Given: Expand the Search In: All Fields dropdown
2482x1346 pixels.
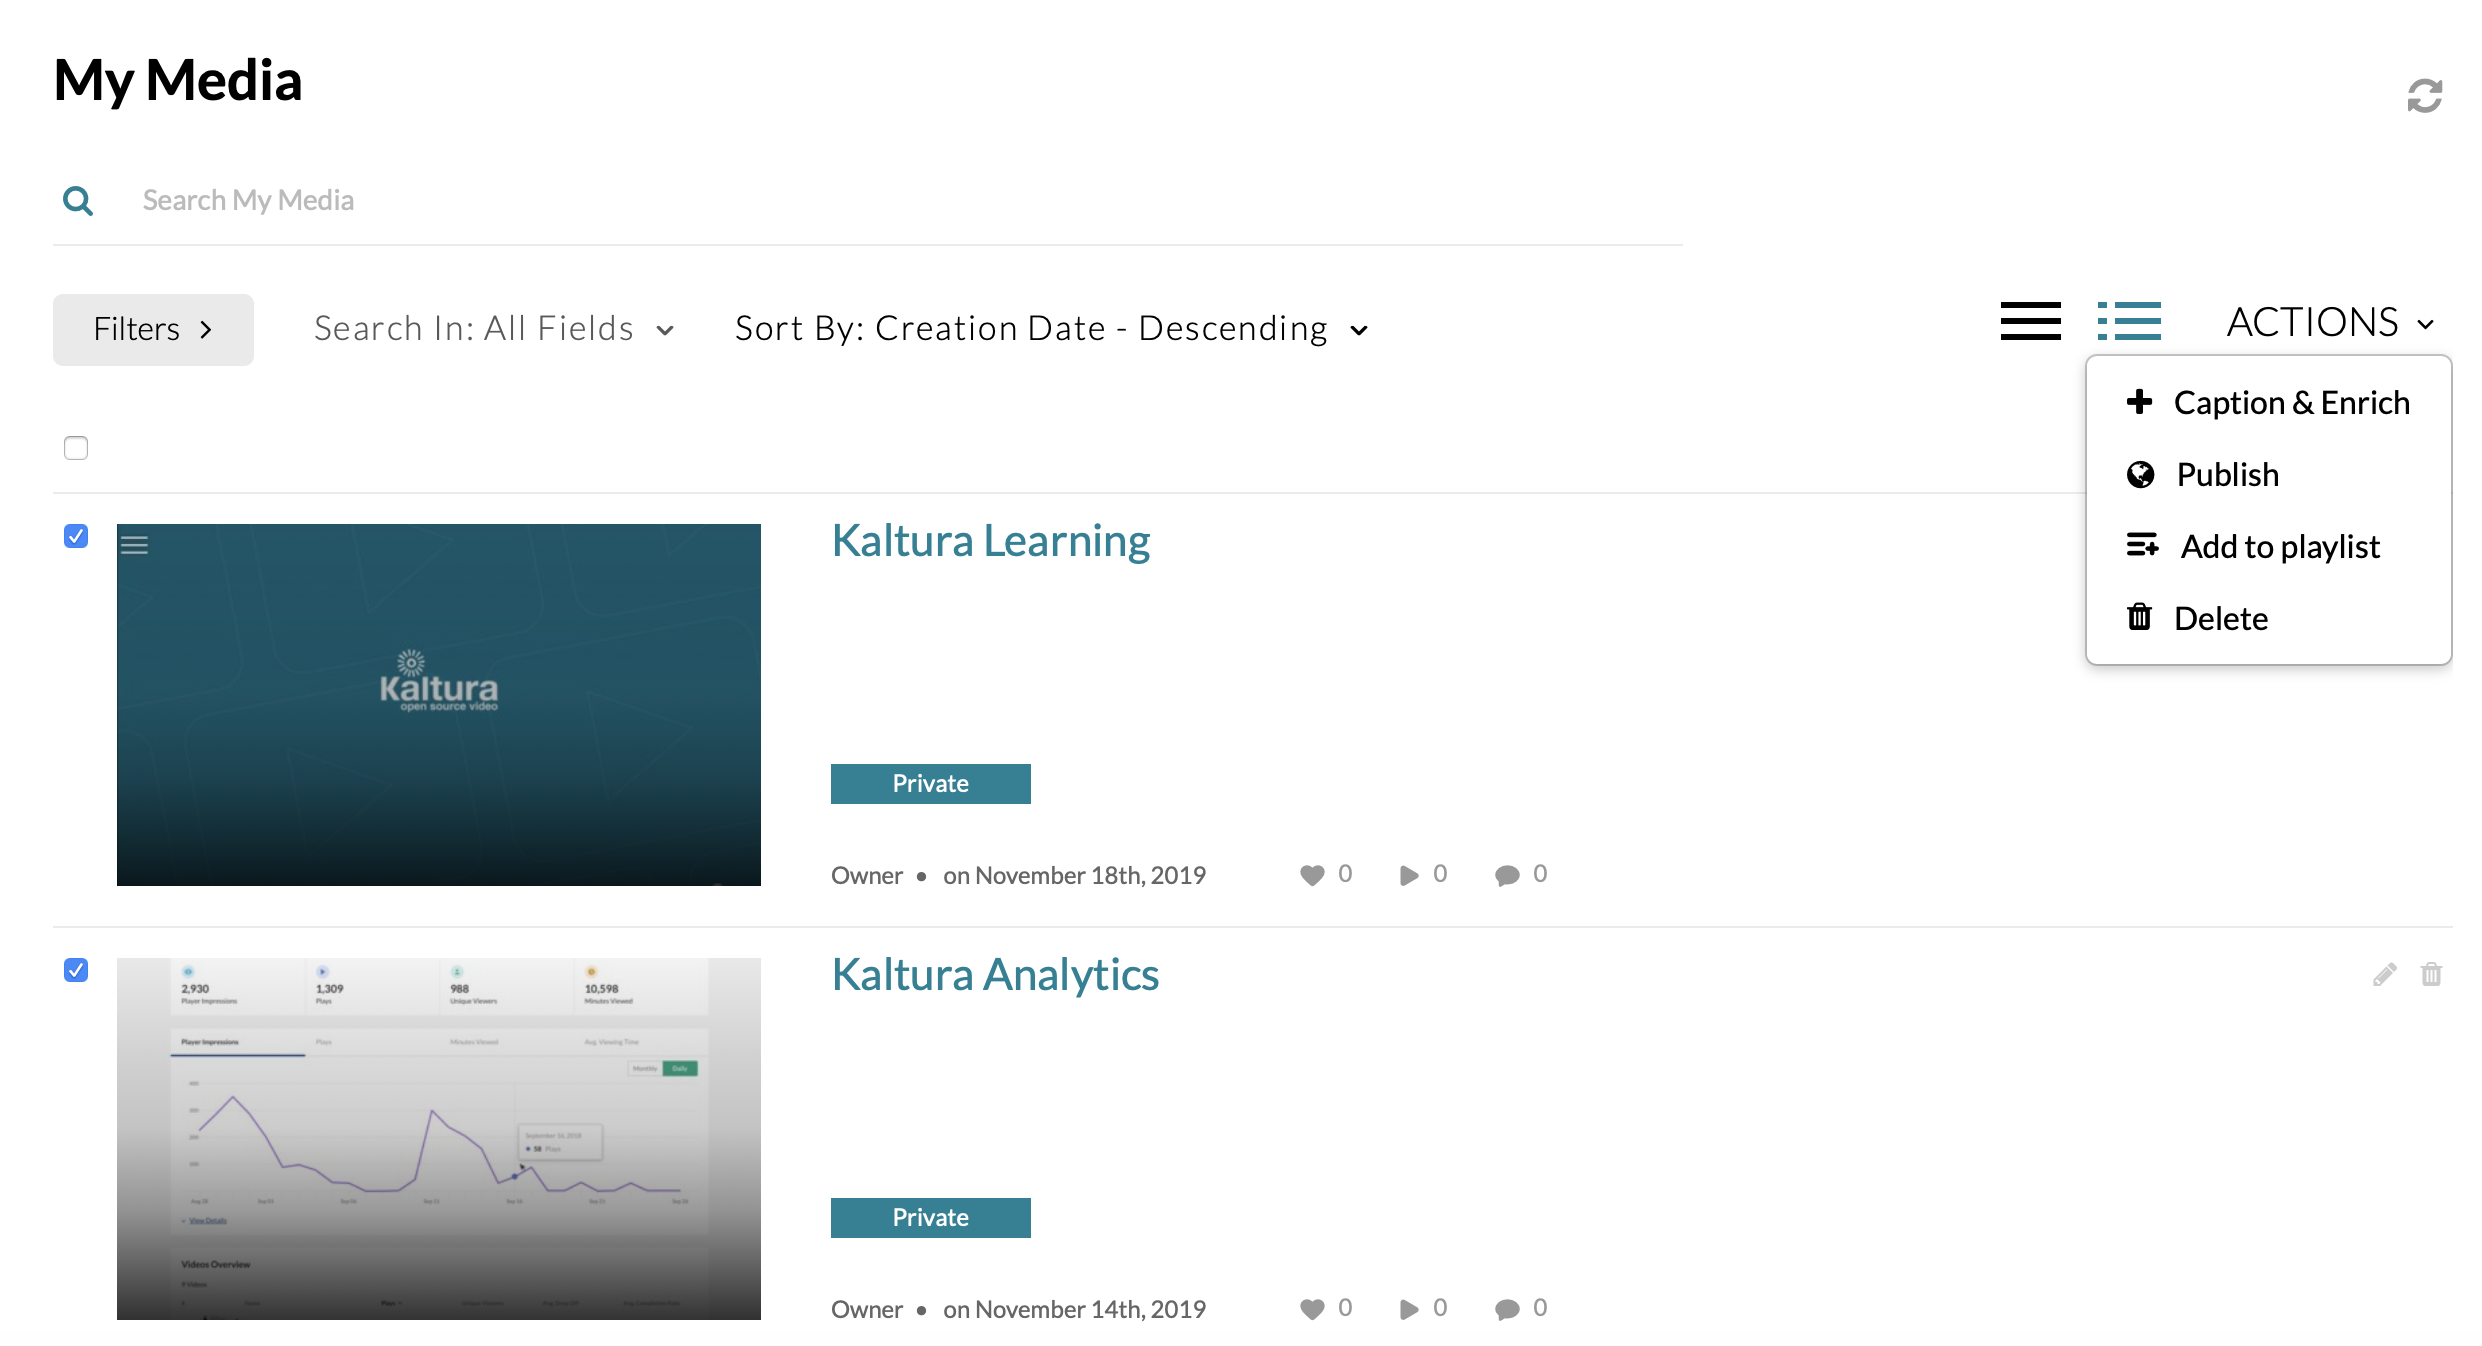Looking at the screenshot, I should (x=494, y=329).
